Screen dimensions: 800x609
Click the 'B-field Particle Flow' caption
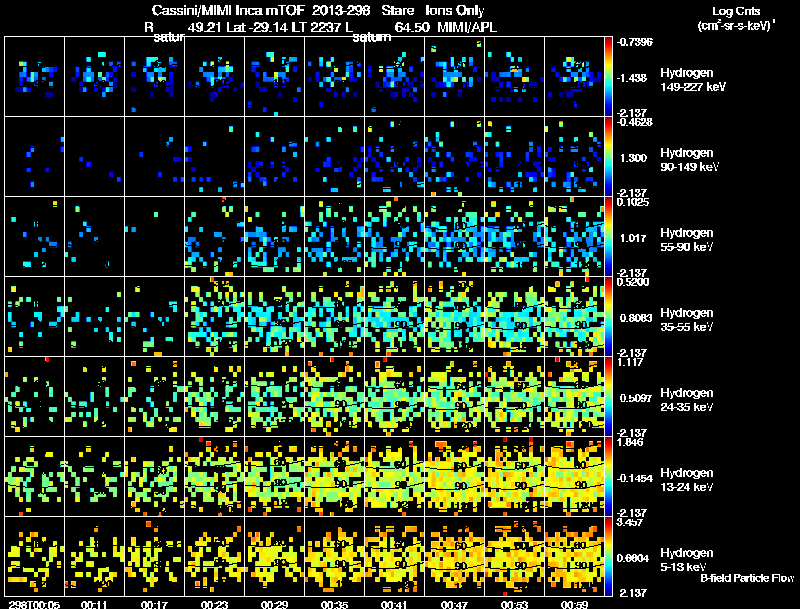[x=747, y=578]
